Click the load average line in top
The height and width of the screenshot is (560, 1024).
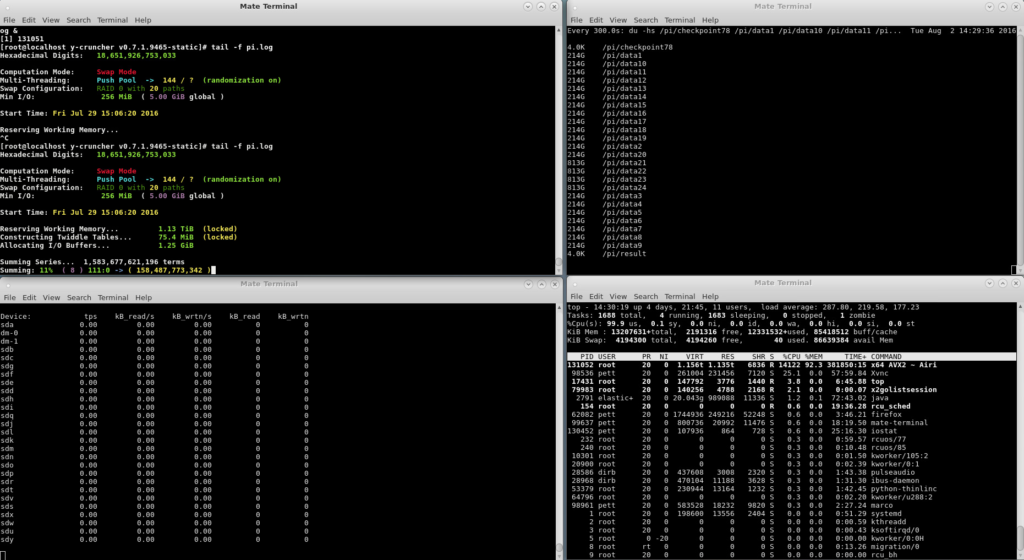pyautogui.click(x=743, y=307)
